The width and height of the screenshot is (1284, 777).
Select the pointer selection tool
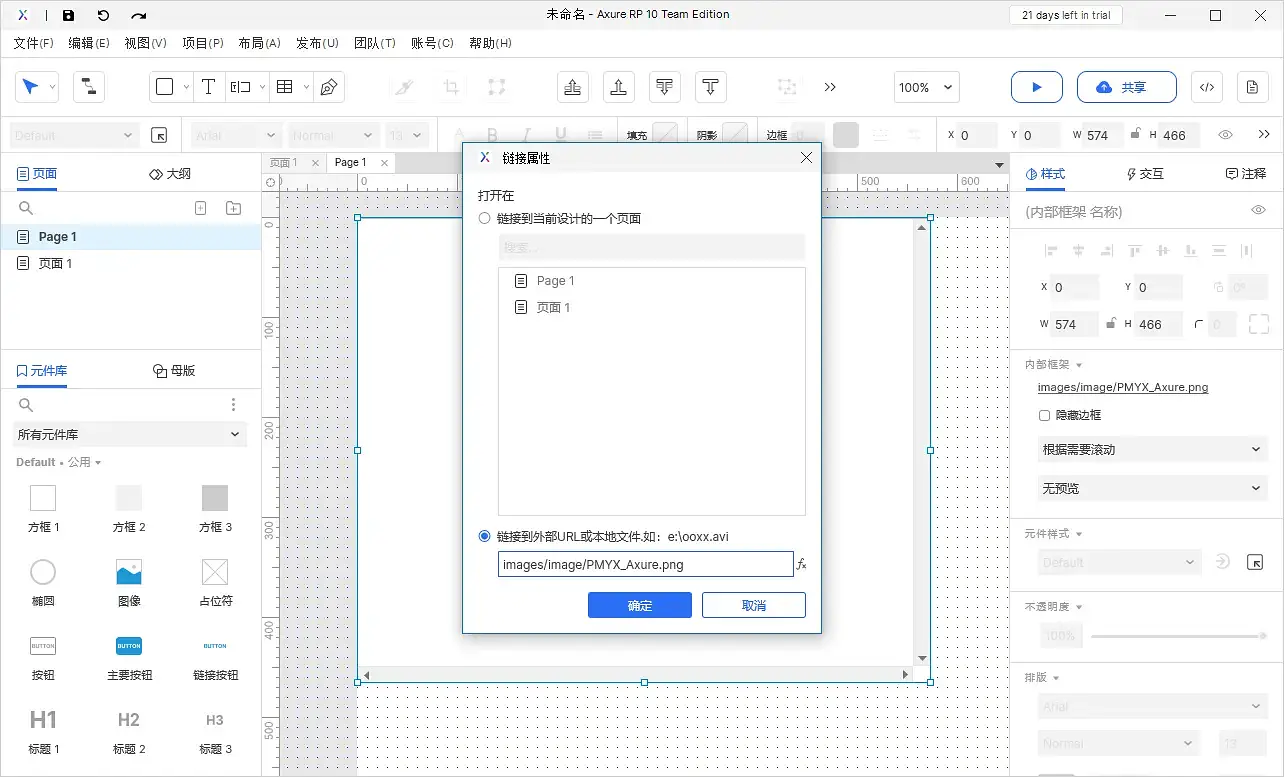point(30,86)
